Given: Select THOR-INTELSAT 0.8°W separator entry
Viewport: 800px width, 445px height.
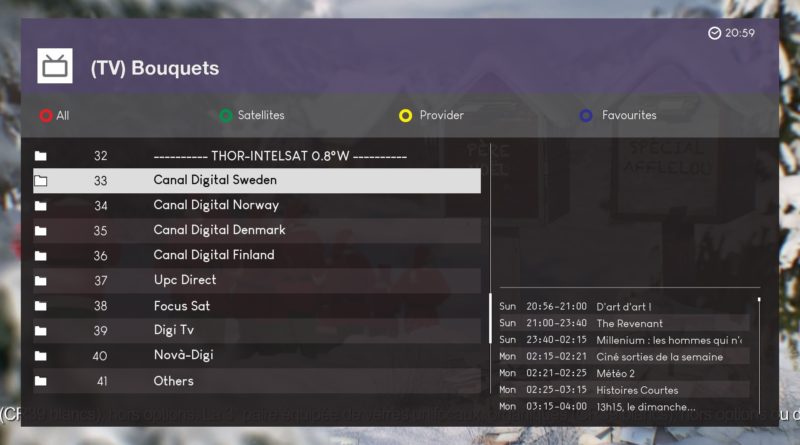Looking at the screenshot, I should coord(257,156).
